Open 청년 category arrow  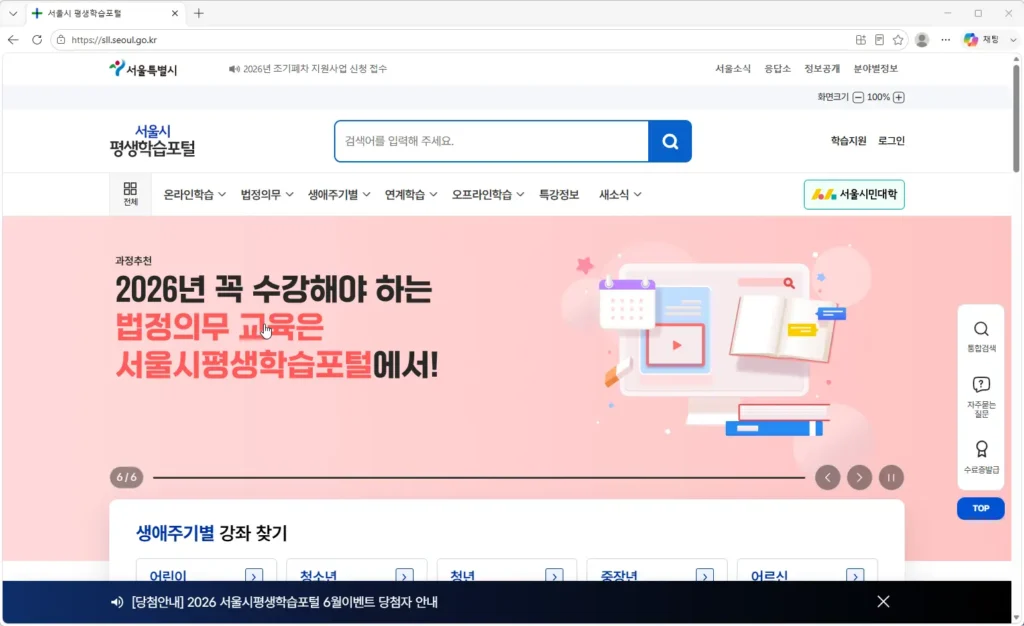pos(554,576)
